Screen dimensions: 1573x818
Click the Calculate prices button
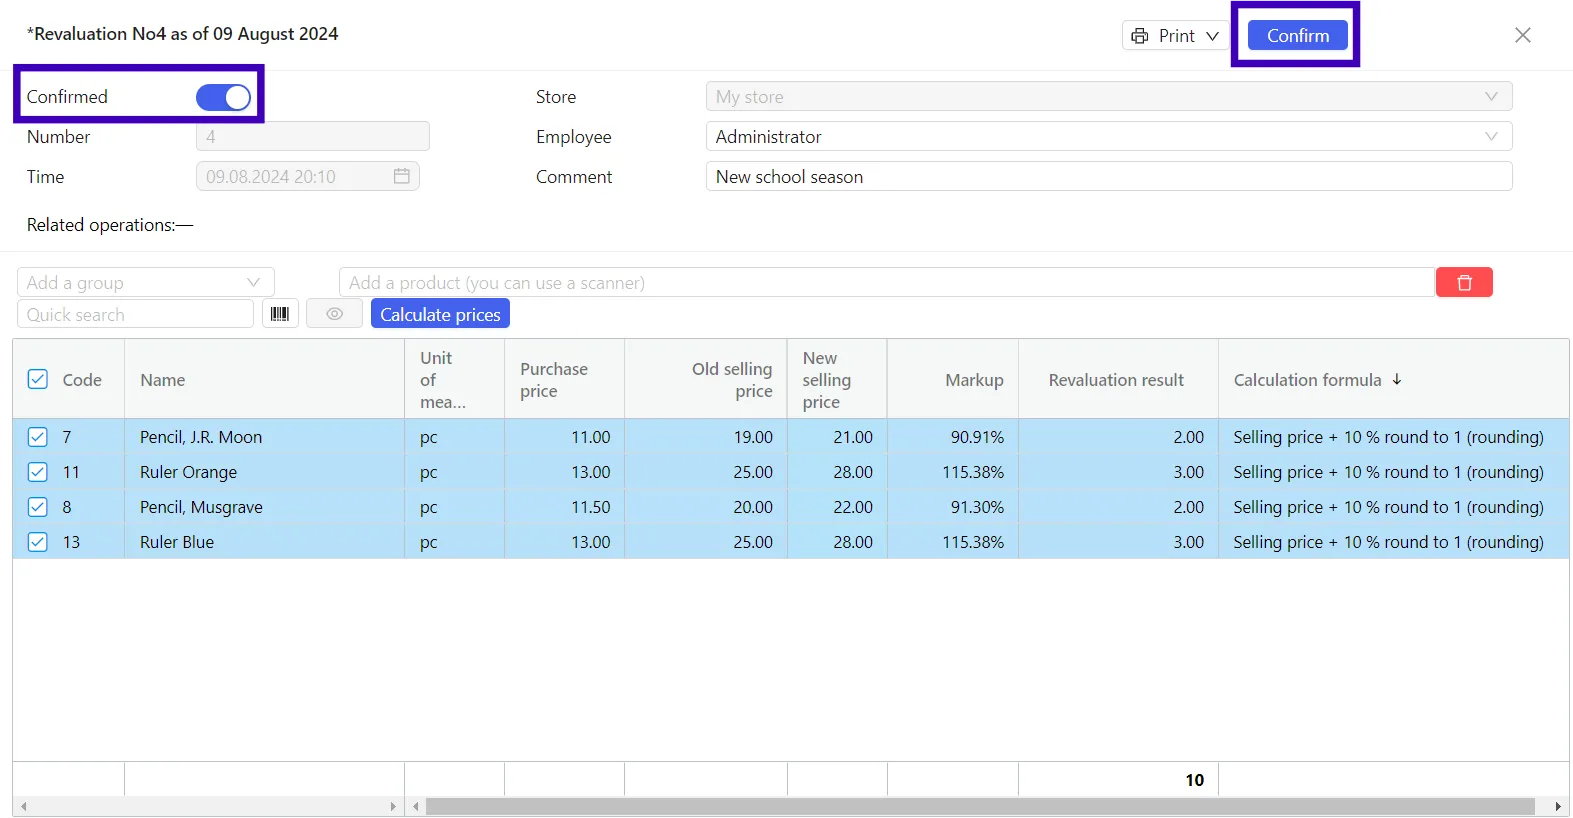coord(440,314)
